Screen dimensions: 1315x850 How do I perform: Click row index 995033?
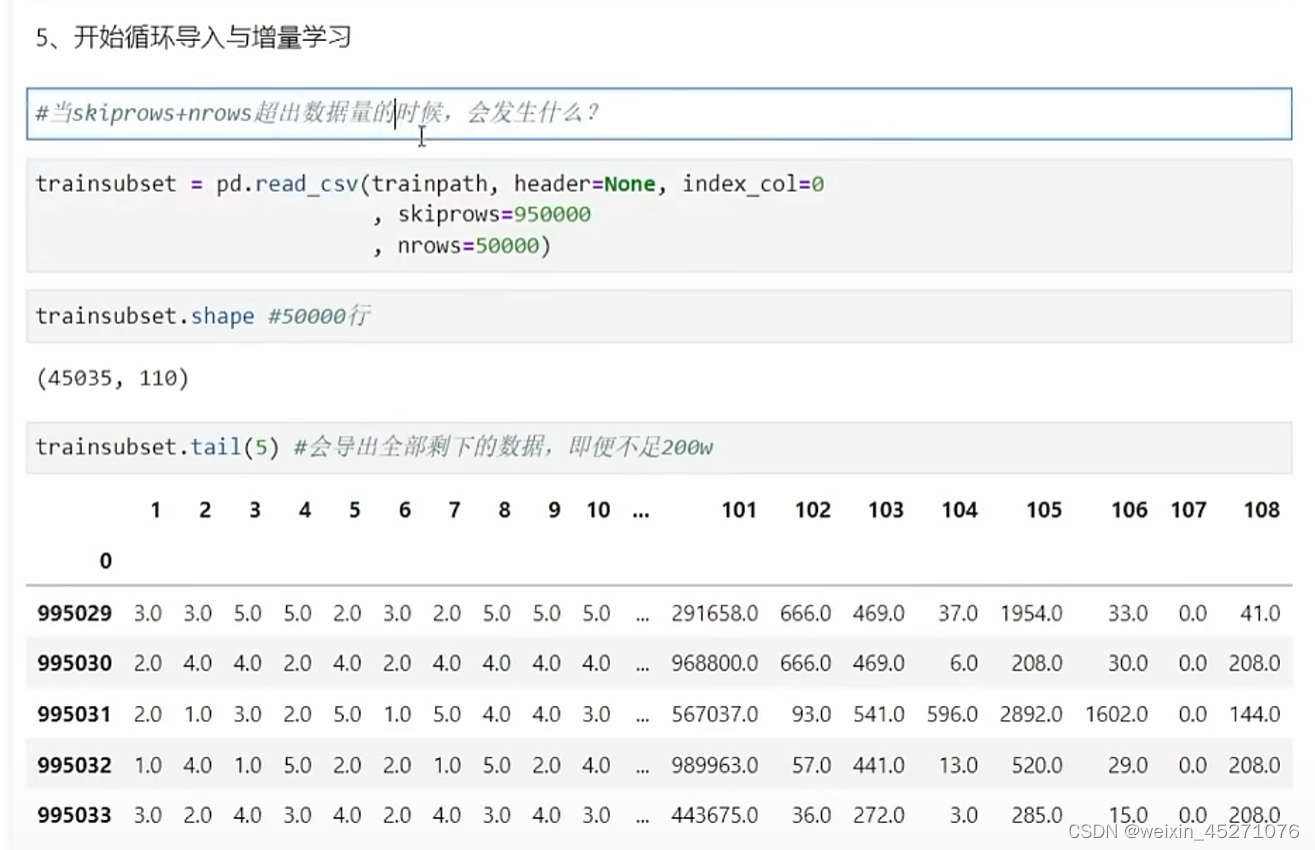click(x=75, y=815)
